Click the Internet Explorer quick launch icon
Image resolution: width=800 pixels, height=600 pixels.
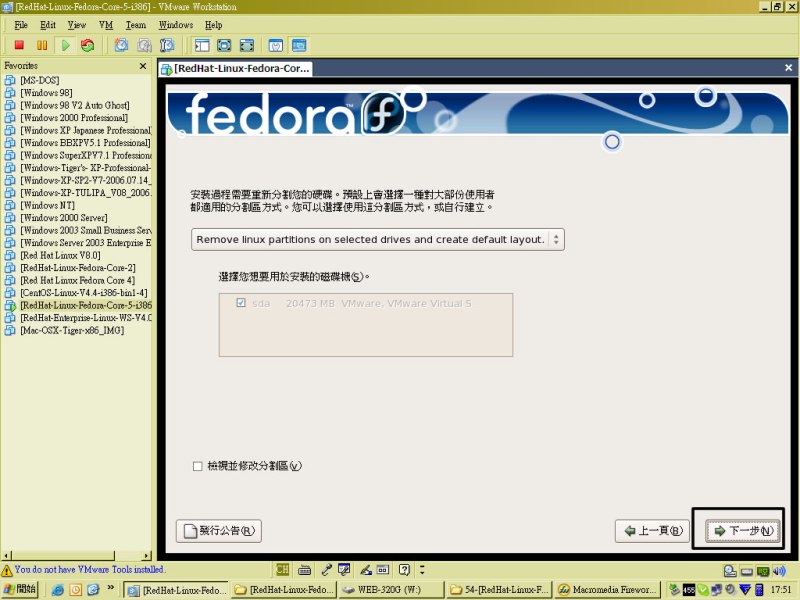click(58, 590)
